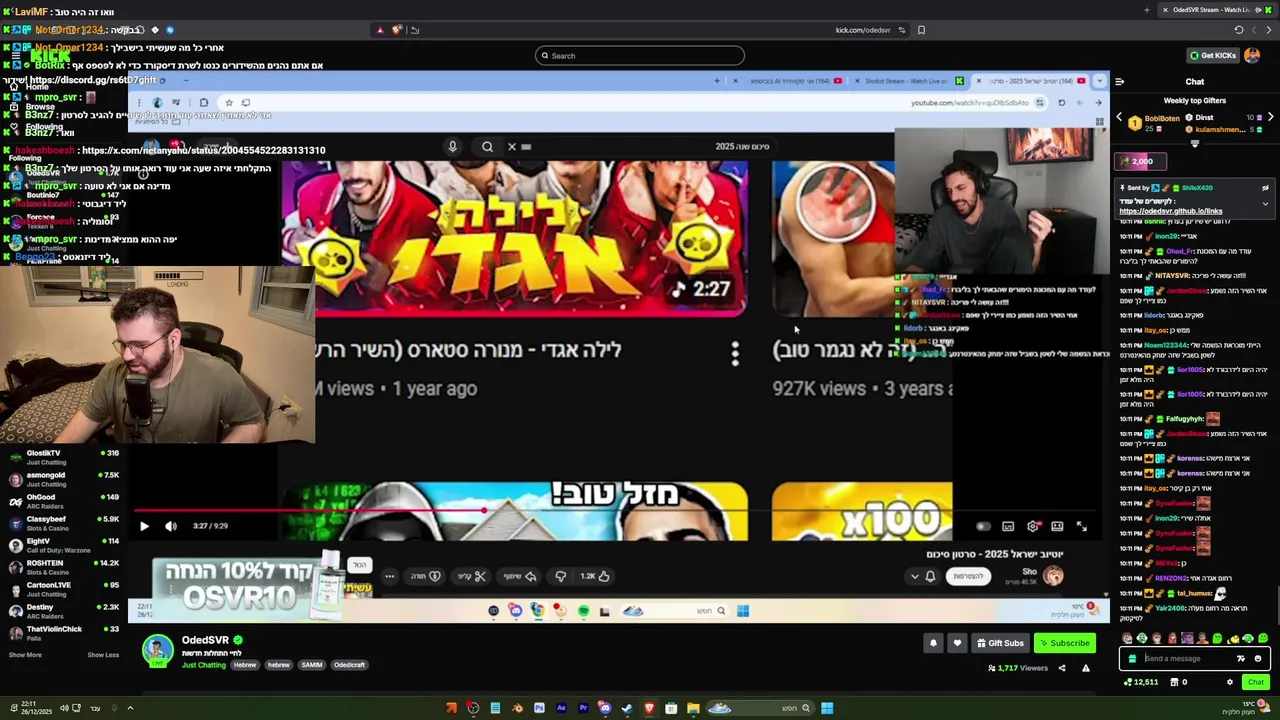Open the bookmark icon in address bar

(x=921, y=30)
